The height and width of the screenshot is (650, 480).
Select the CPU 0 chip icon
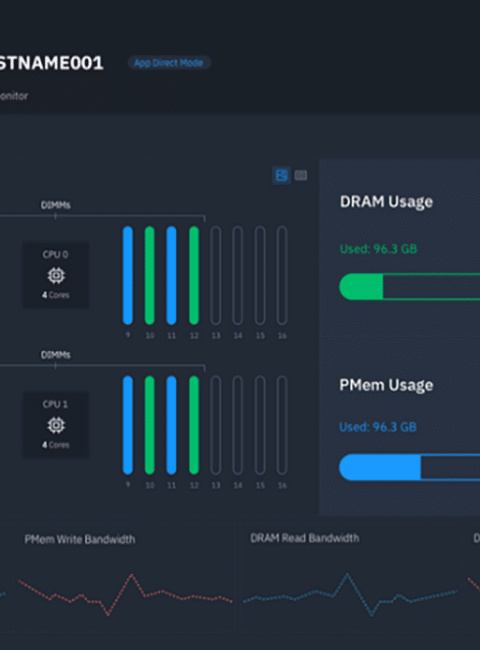click(x=56, y=276)
